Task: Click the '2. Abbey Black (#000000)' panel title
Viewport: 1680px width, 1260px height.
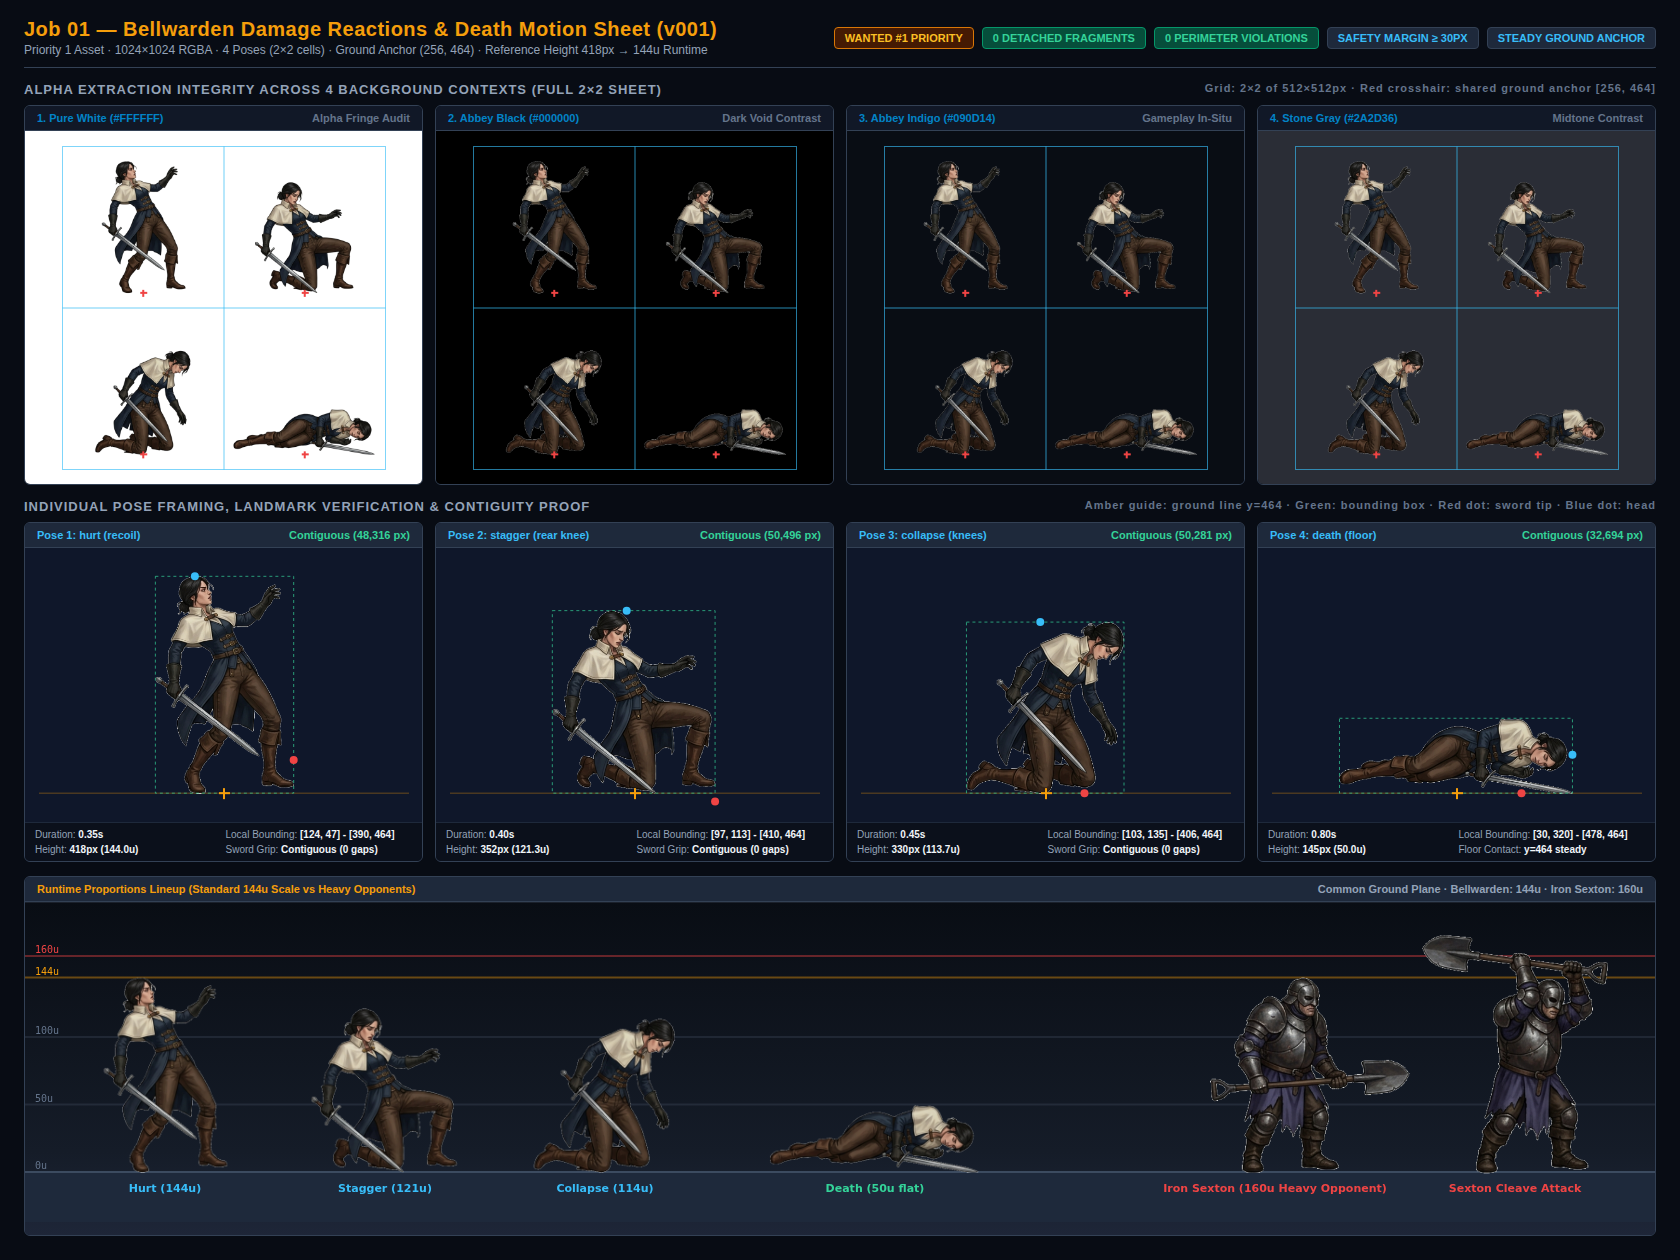Action: click(513, 118)
